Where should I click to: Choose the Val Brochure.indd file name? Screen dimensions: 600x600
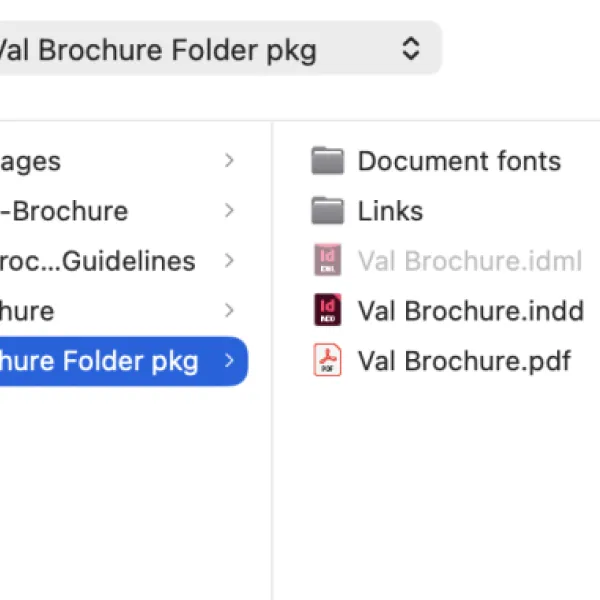coord(471,311)
